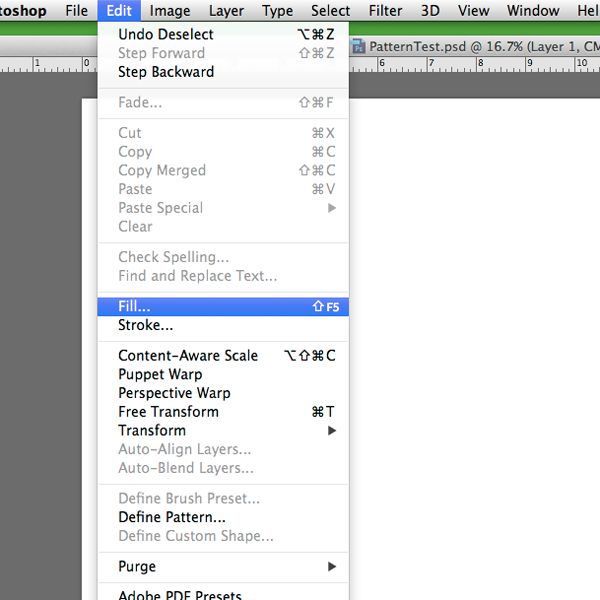The image size is (600, 600).
Task: Click the Fade... entry
Action: [x=223, y=103]
